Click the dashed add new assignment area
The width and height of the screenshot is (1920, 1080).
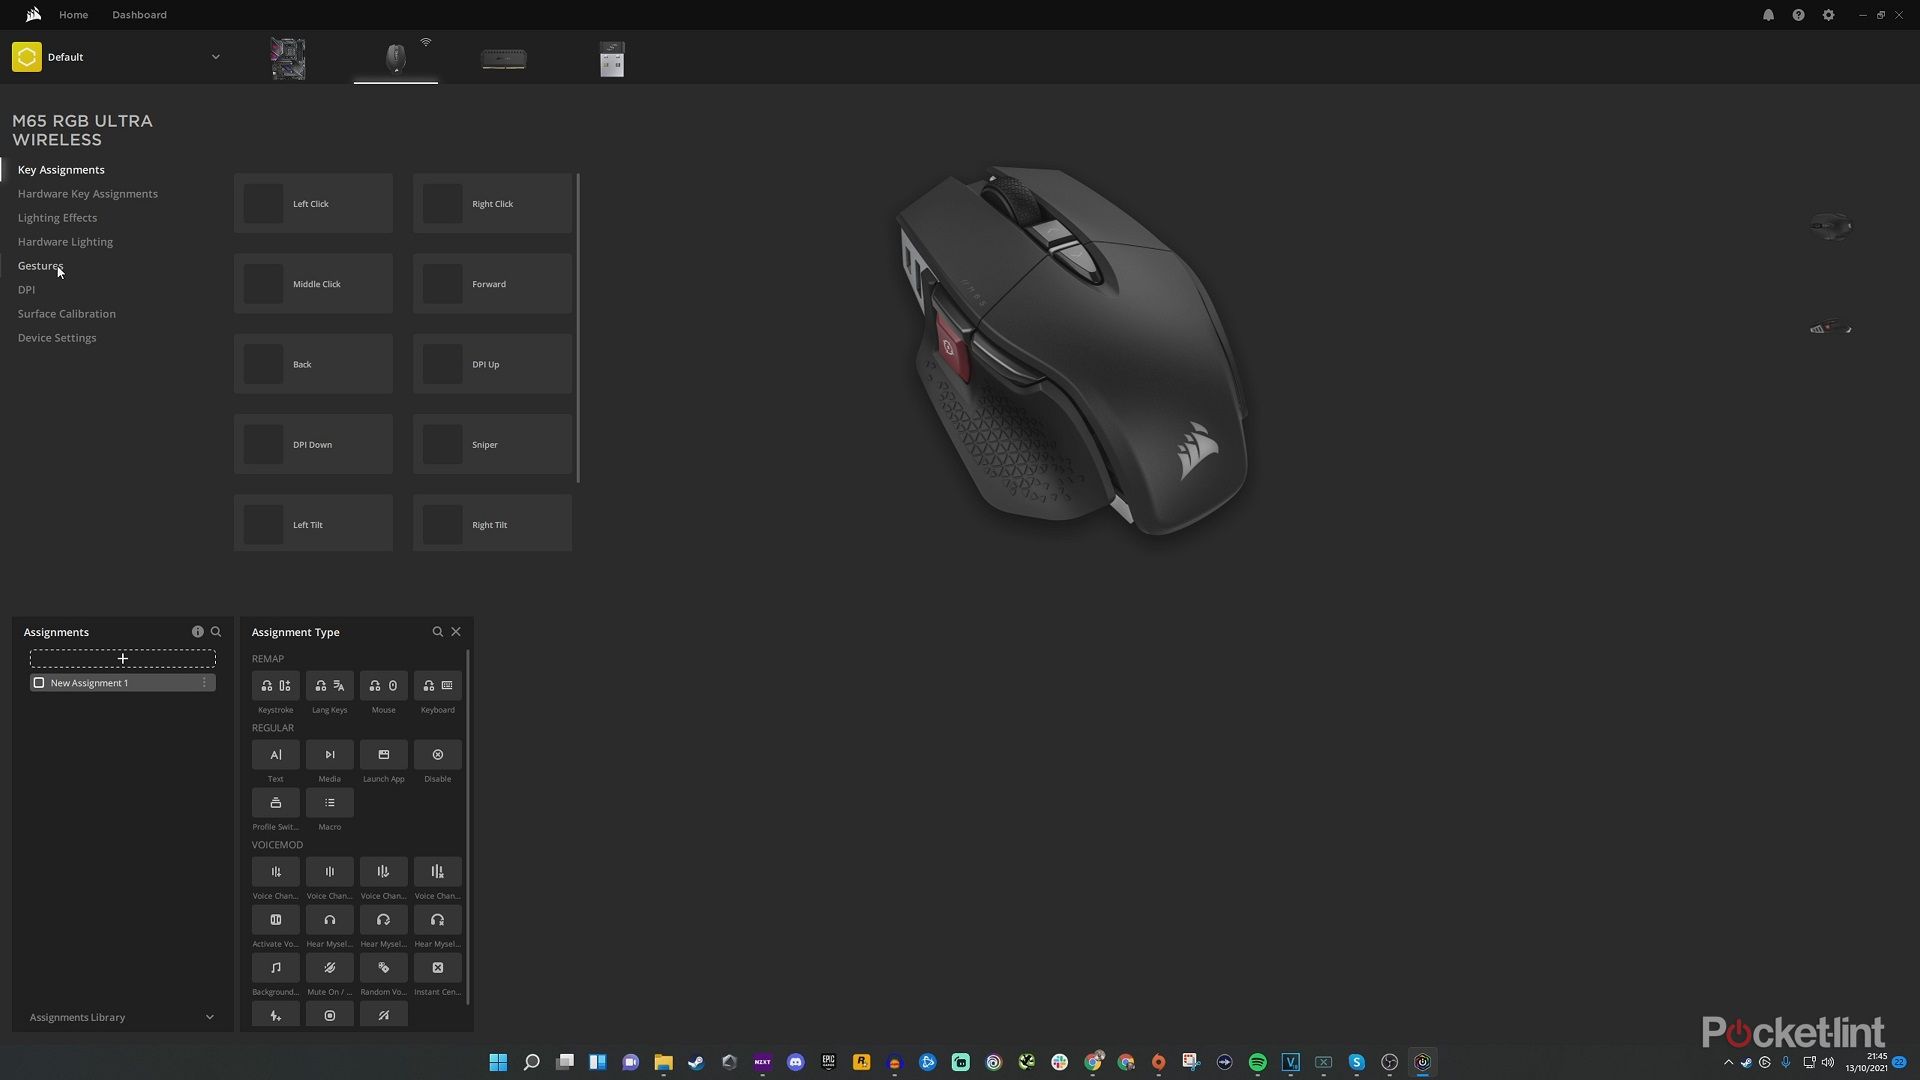tap(122, 658)
